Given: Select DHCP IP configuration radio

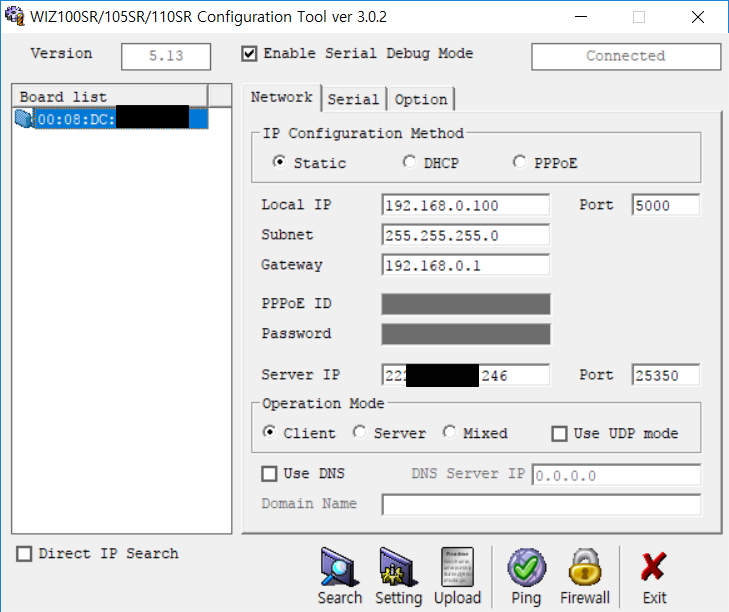Looking at the screenshot, I should 409,162.
